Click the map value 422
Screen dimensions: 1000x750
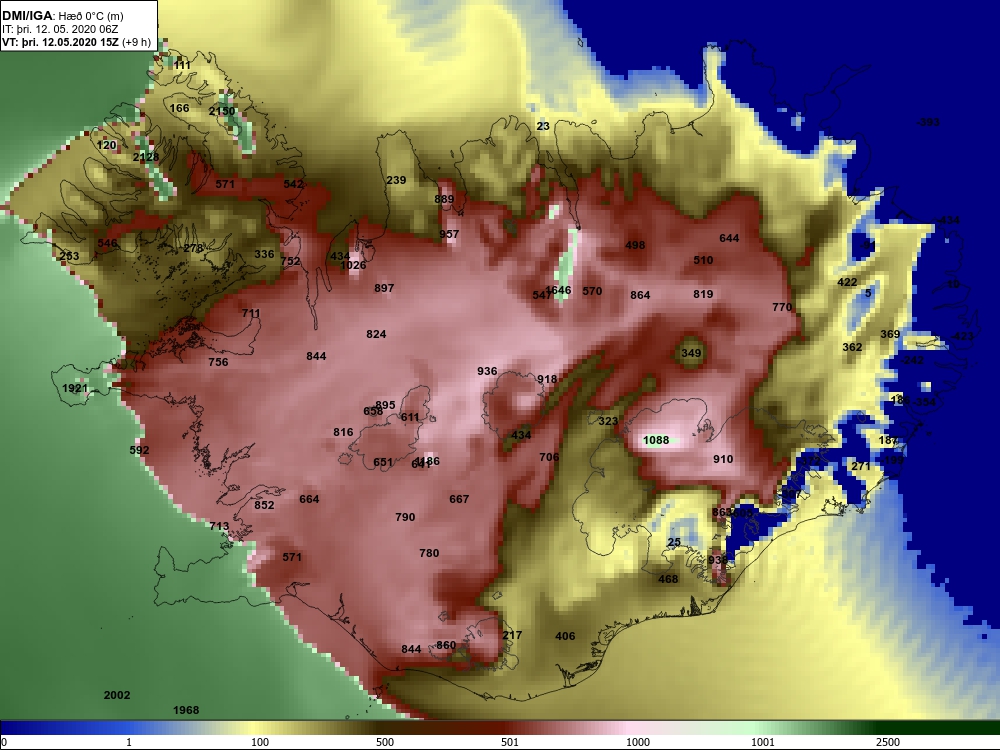tap(847, 283)
